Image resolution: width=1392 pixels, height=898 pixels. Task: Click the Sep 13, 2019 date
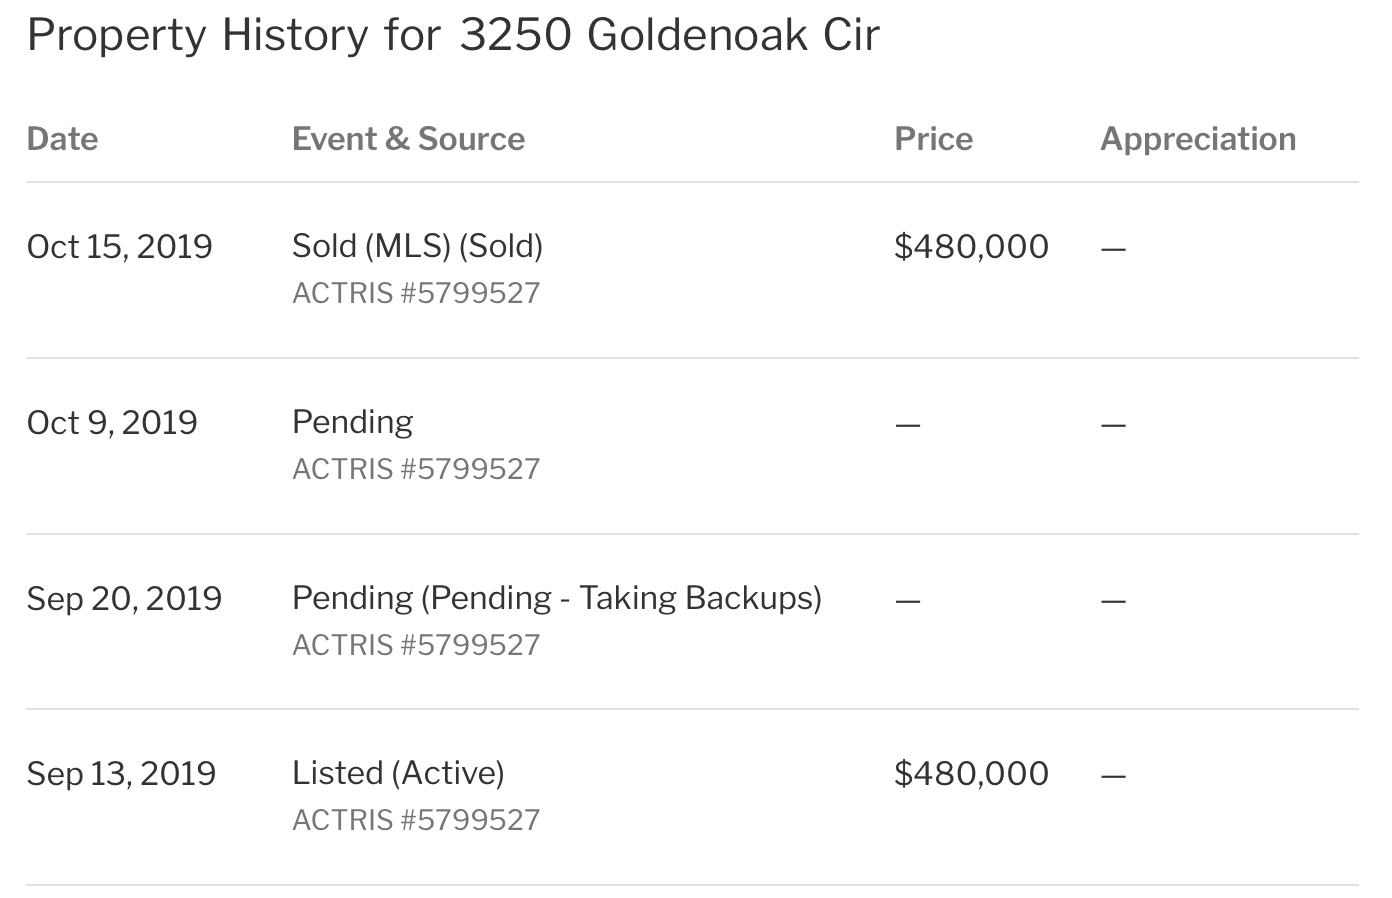click(121, 774)
